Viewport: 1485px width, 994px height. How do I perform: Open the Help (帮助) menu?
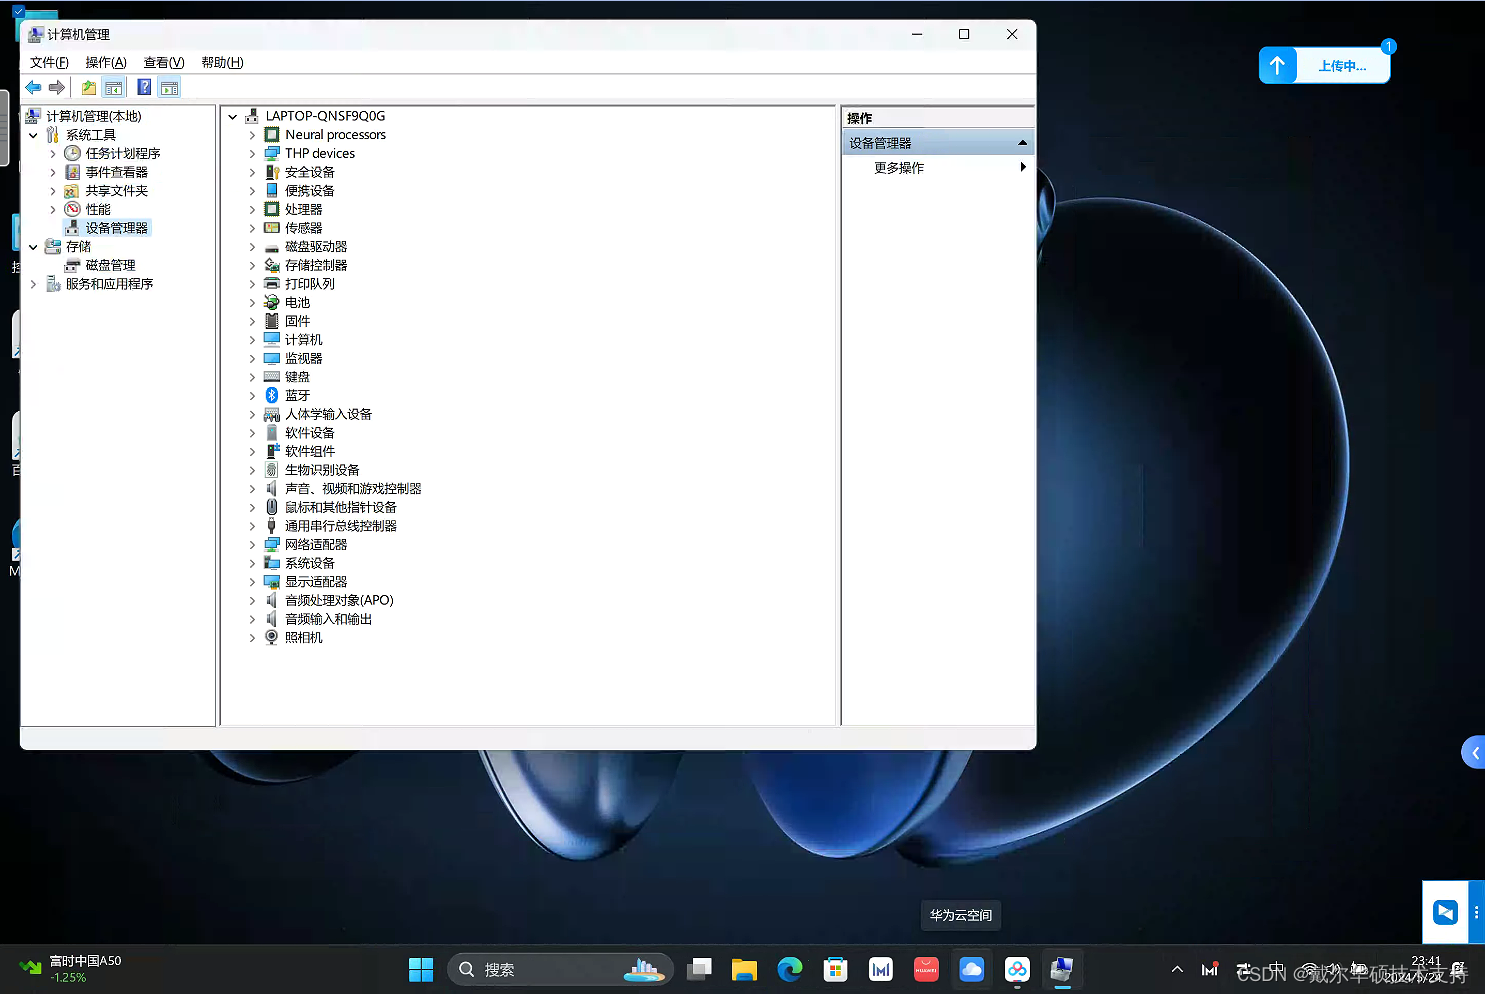tap(222, 62)
